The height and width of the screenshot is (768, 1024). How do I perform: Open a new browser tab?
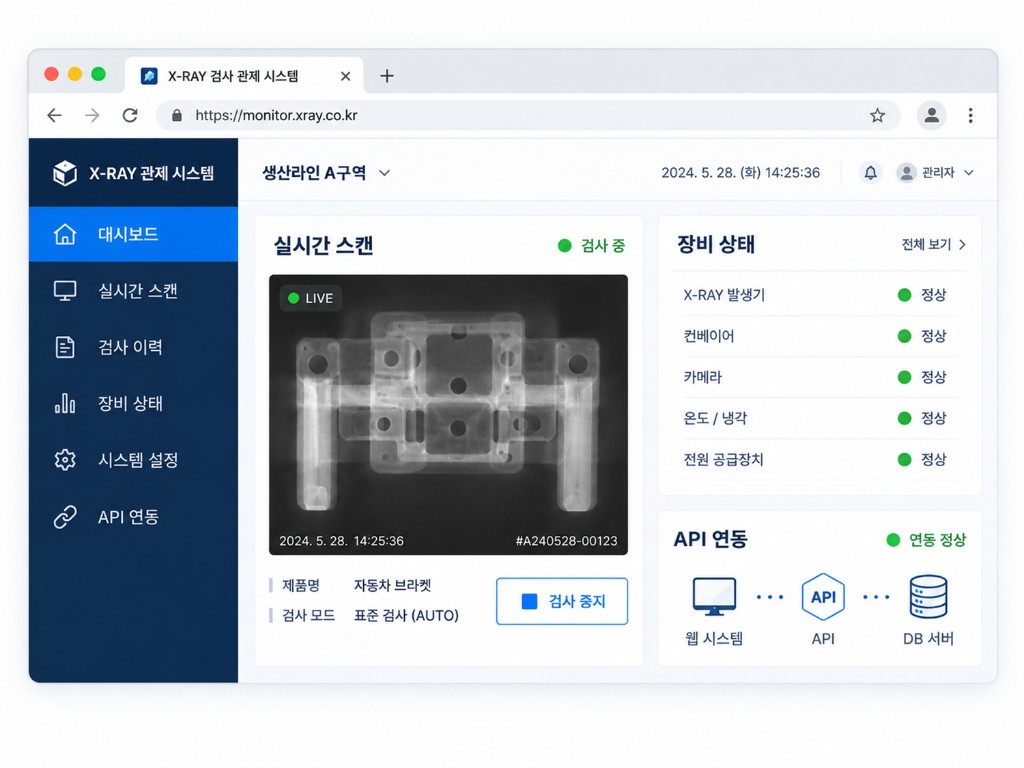[387, 76]
